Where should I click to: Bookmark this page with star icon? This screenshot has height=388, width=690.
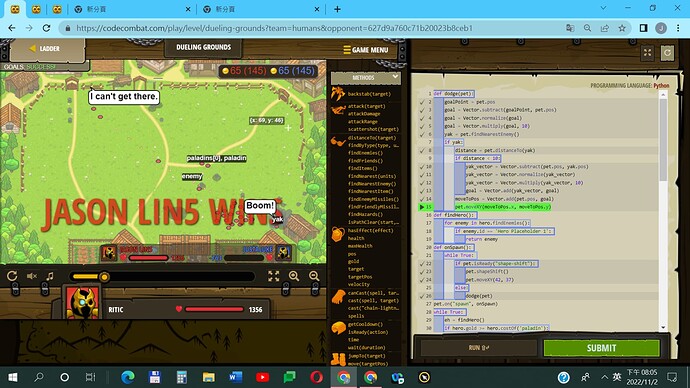tap(622, 28)
